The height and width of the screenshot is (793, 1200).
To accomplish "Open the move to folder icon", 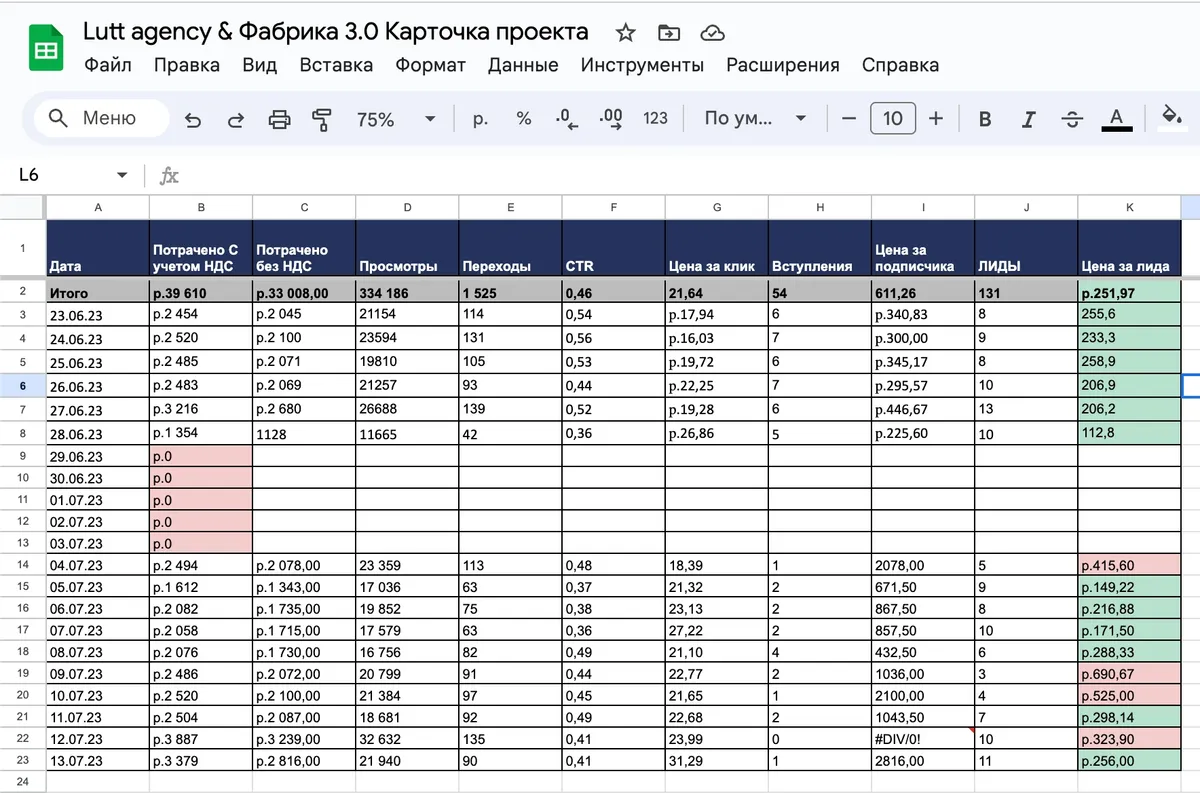I will coord(669,33).
